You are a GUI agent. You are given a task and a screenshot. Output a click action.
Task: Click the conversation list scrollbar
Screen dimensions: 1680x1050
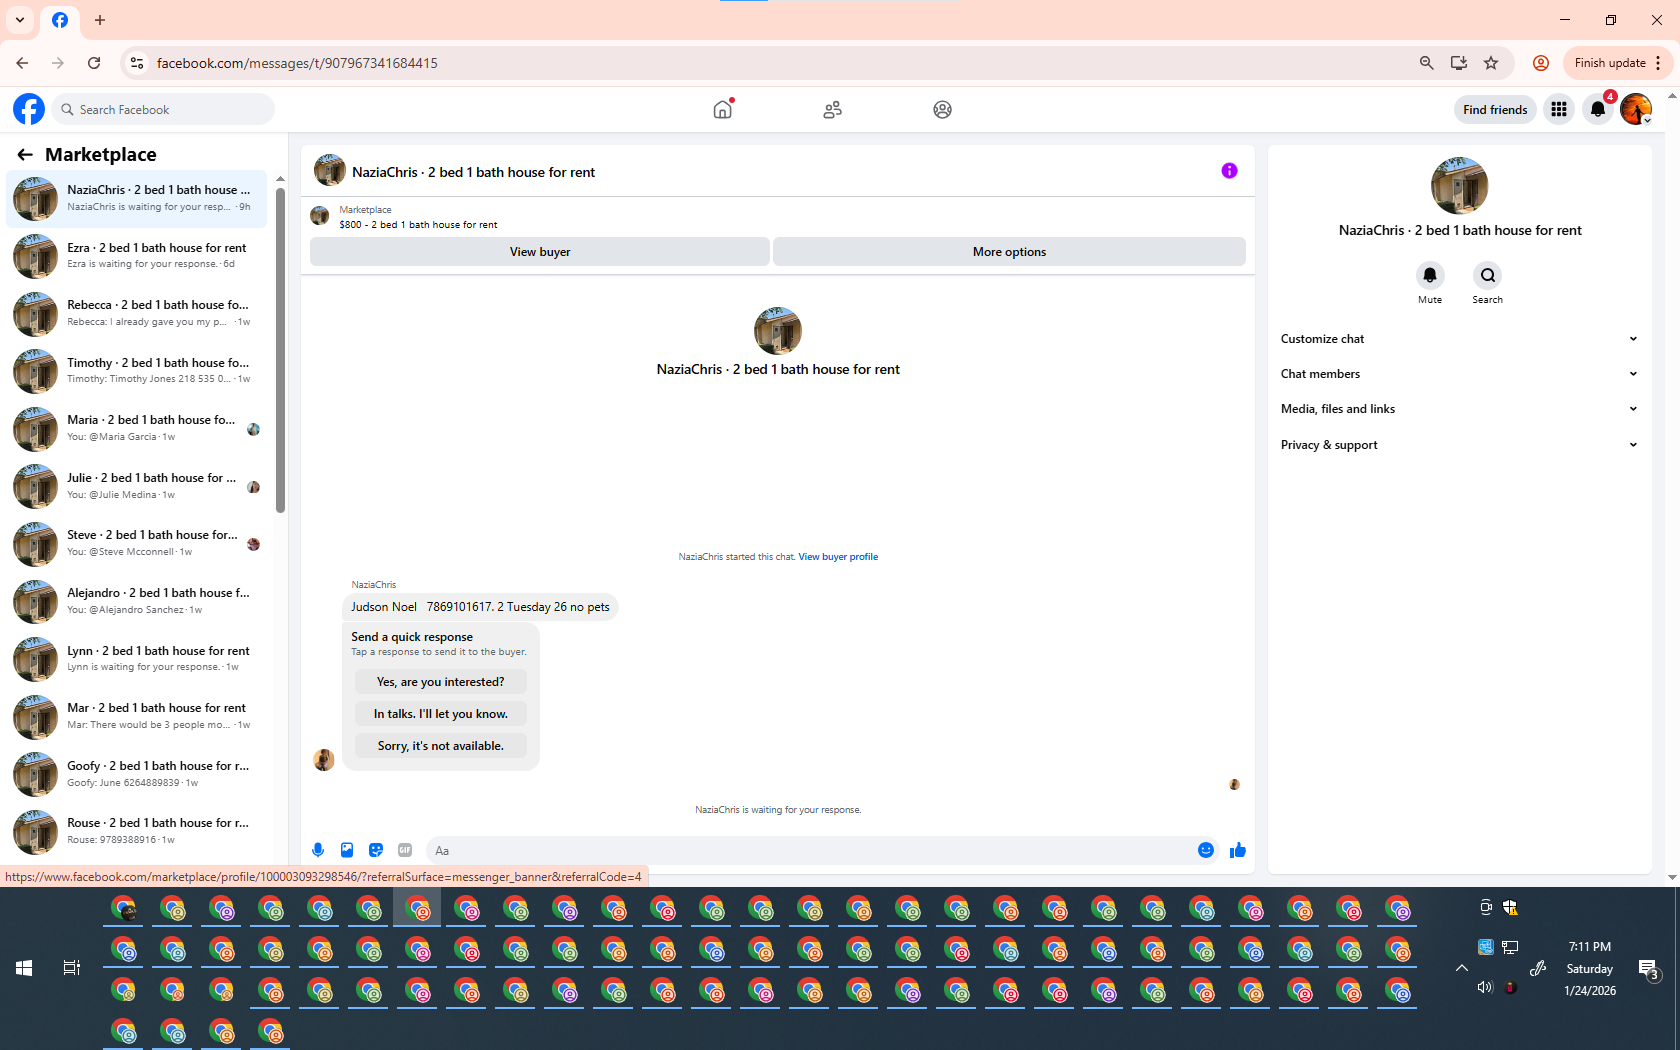coord(281,350)
